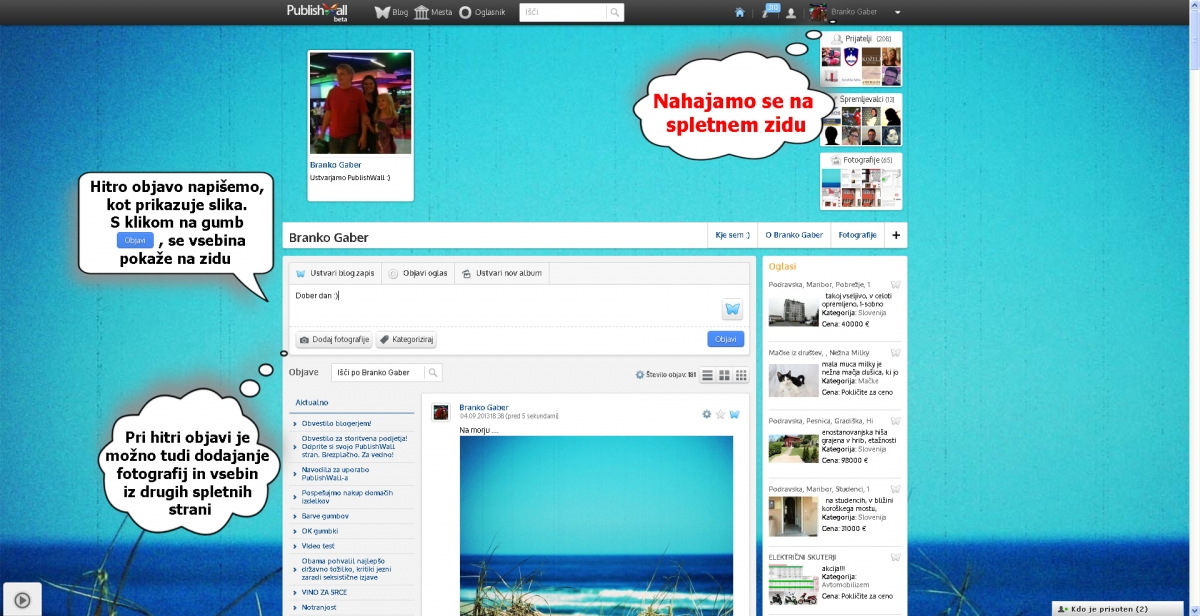Image resolution: width=1200 pixels, height=616 pixels.
Task: Open the friend requests person icon
Action: [791, 13]
